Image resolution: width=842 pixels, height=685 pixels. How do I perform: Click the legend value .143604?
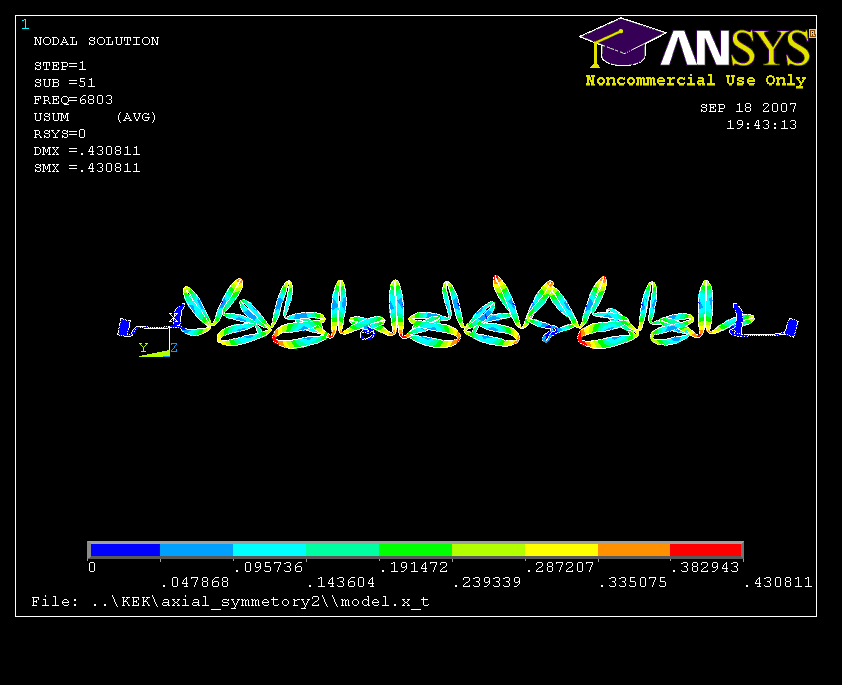pos(341,582)
